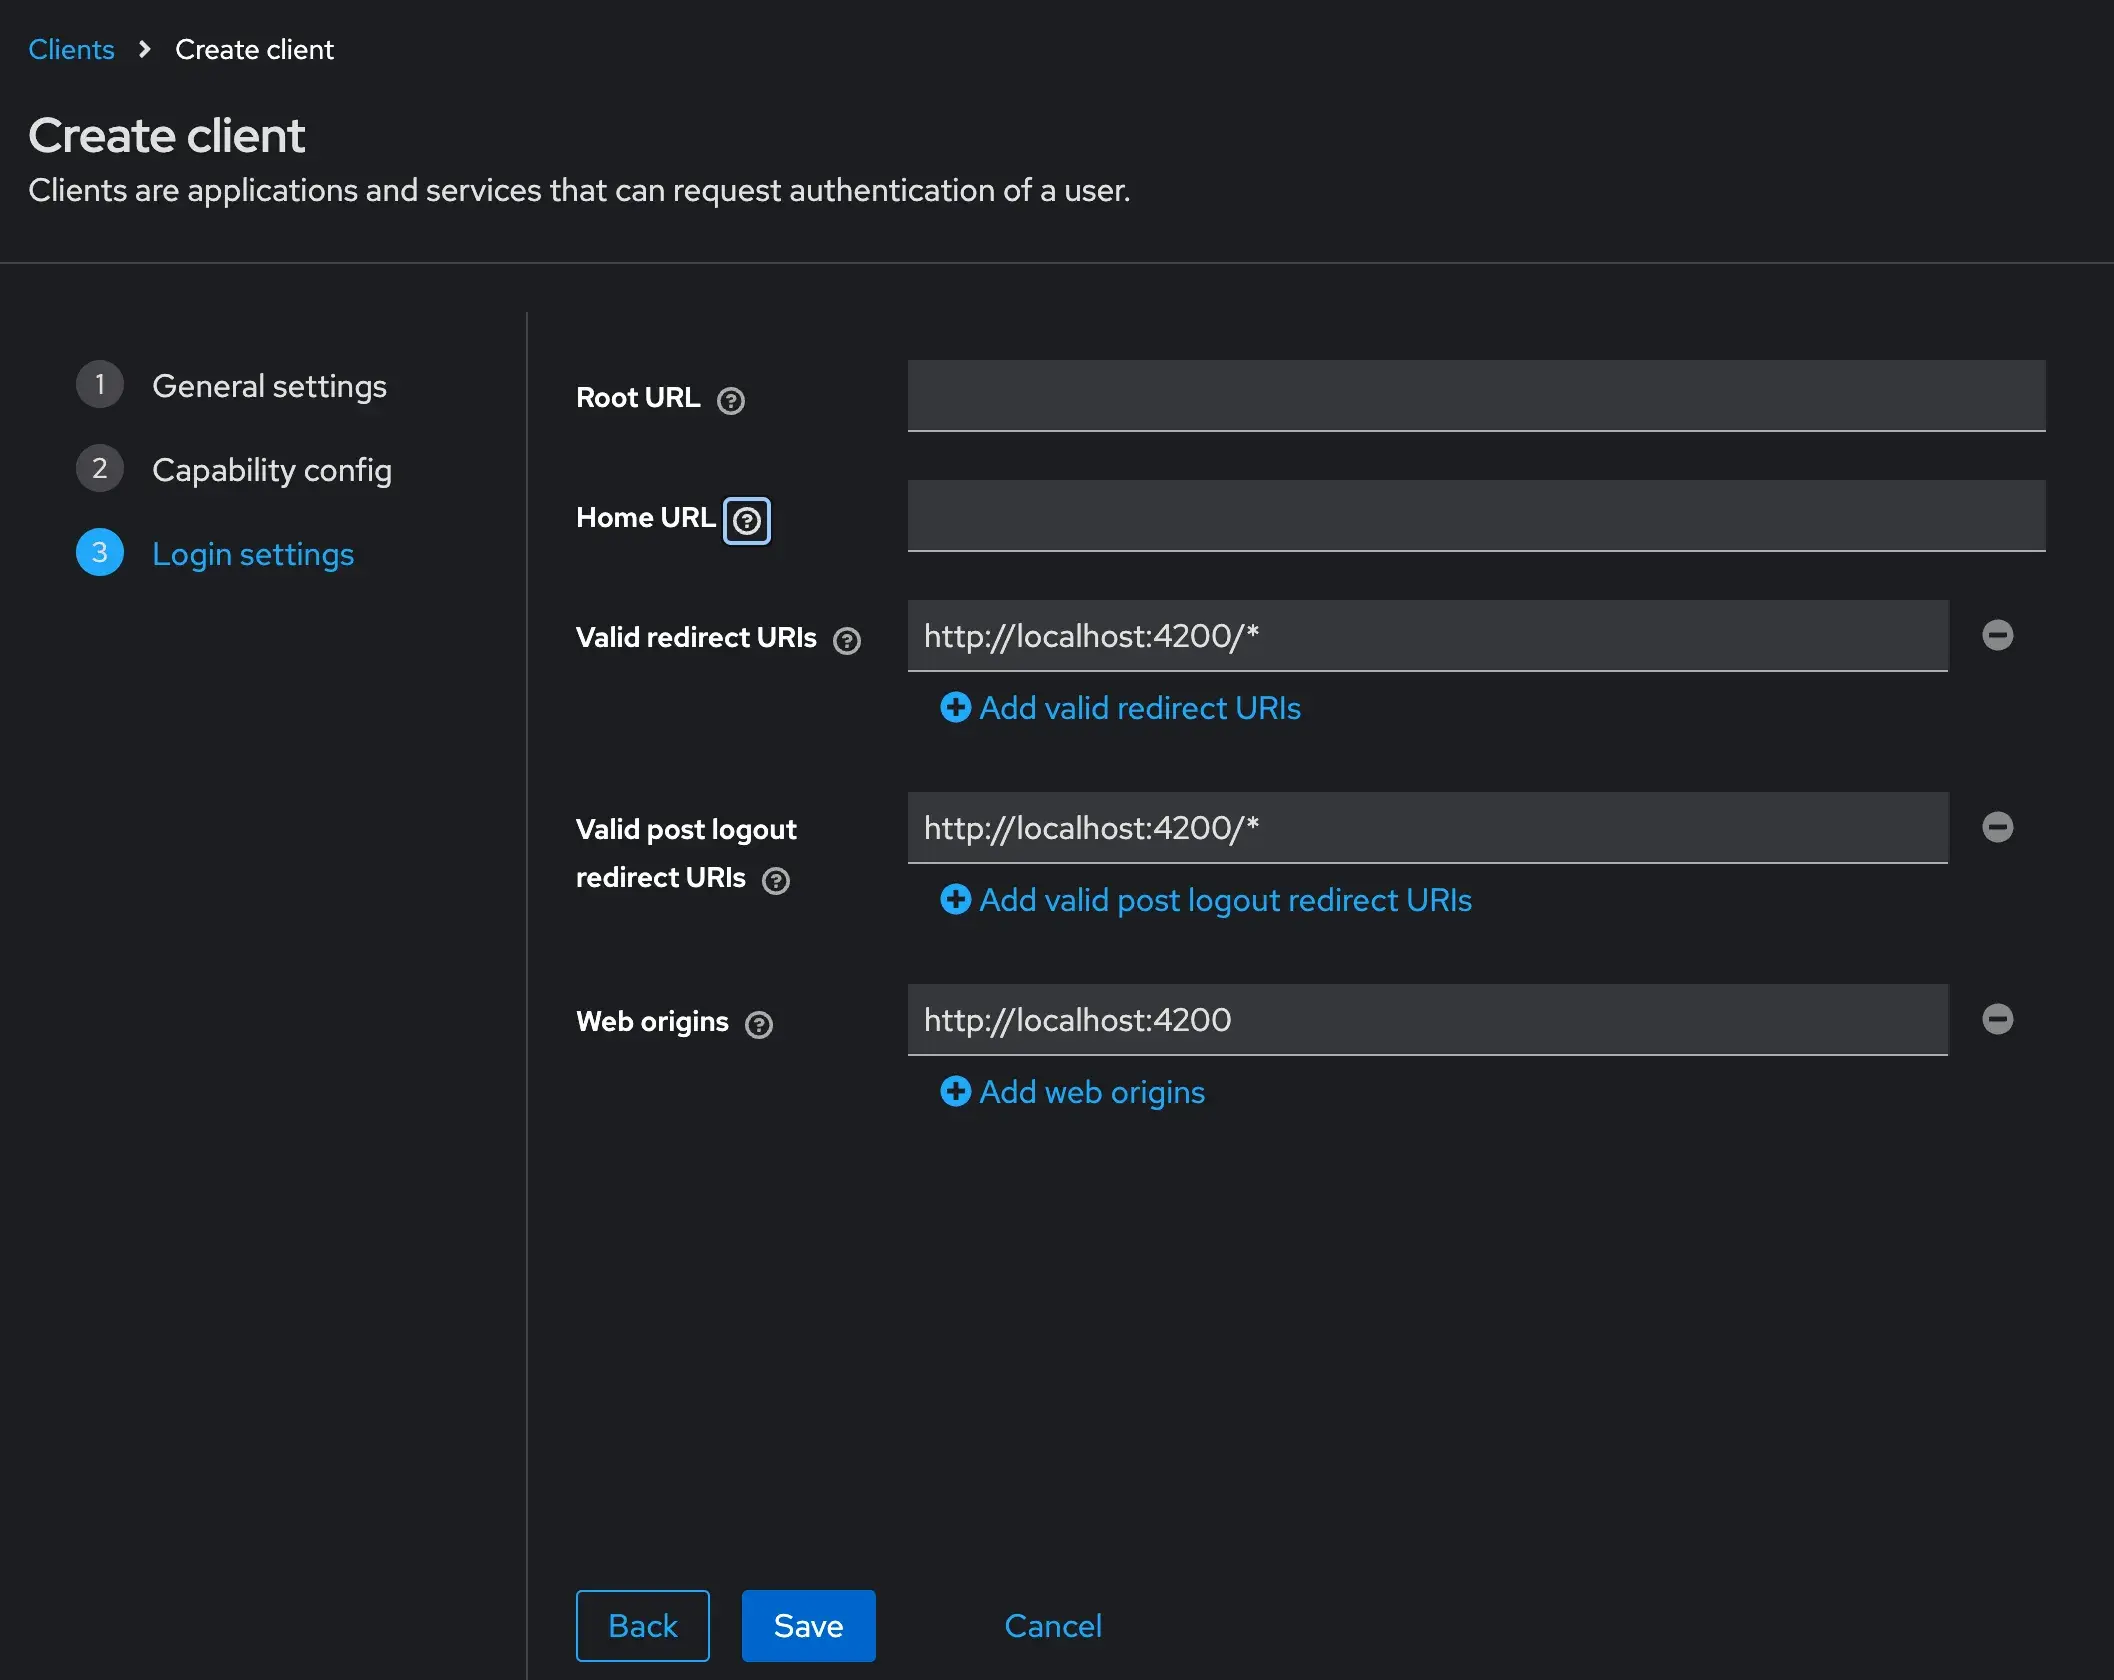
Task: Go to the Capability config step
Action: pos(271,469)
